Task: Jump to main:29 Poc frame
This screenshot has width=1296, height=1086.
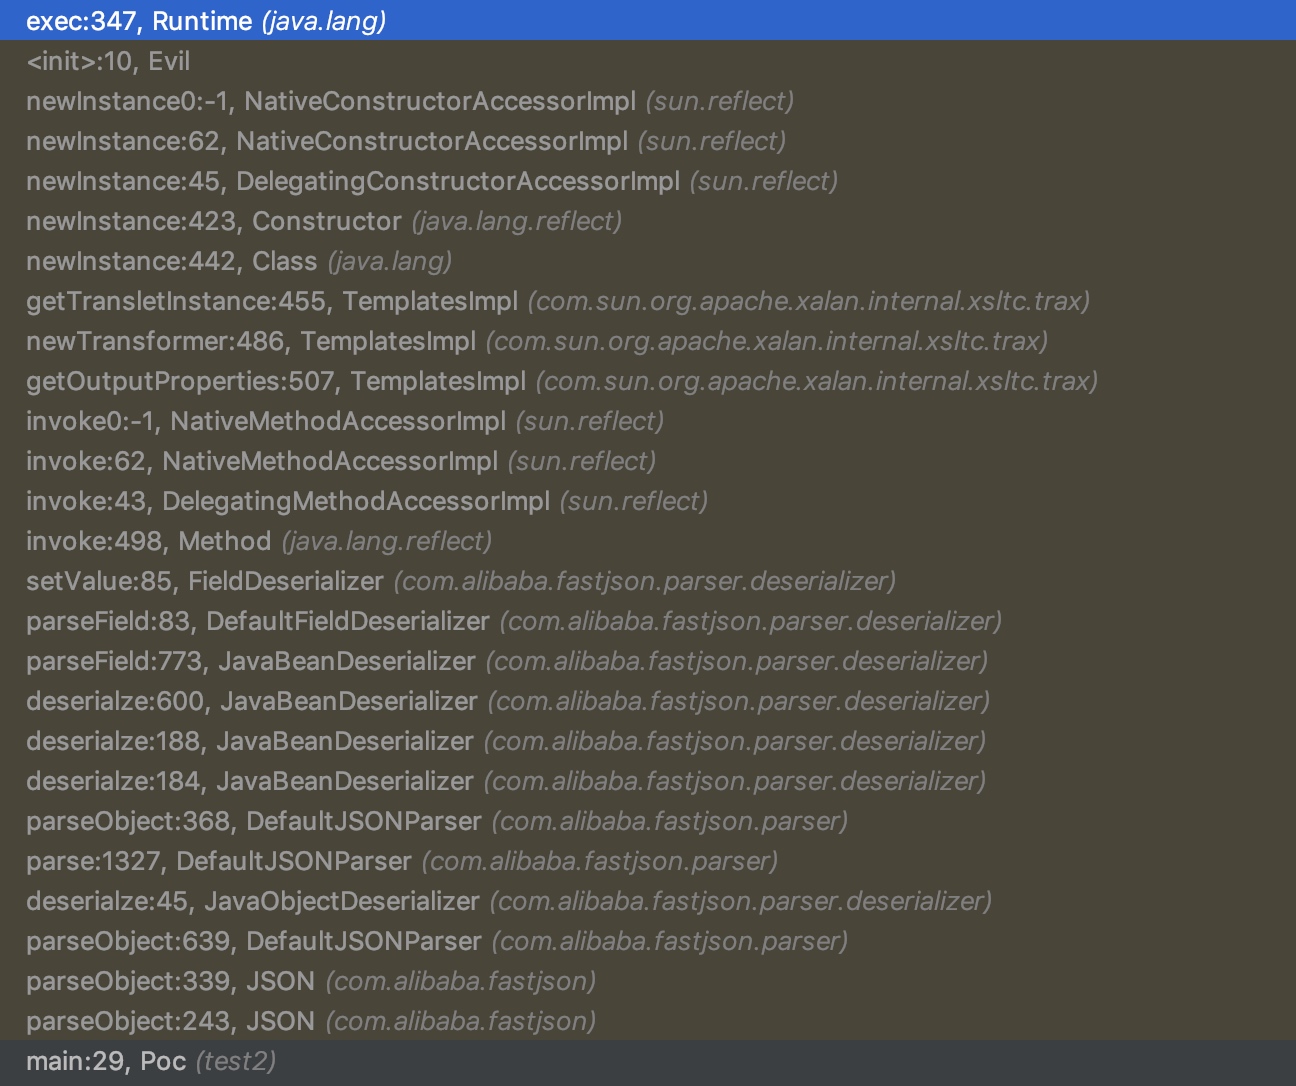Action: click(648, 1061)
